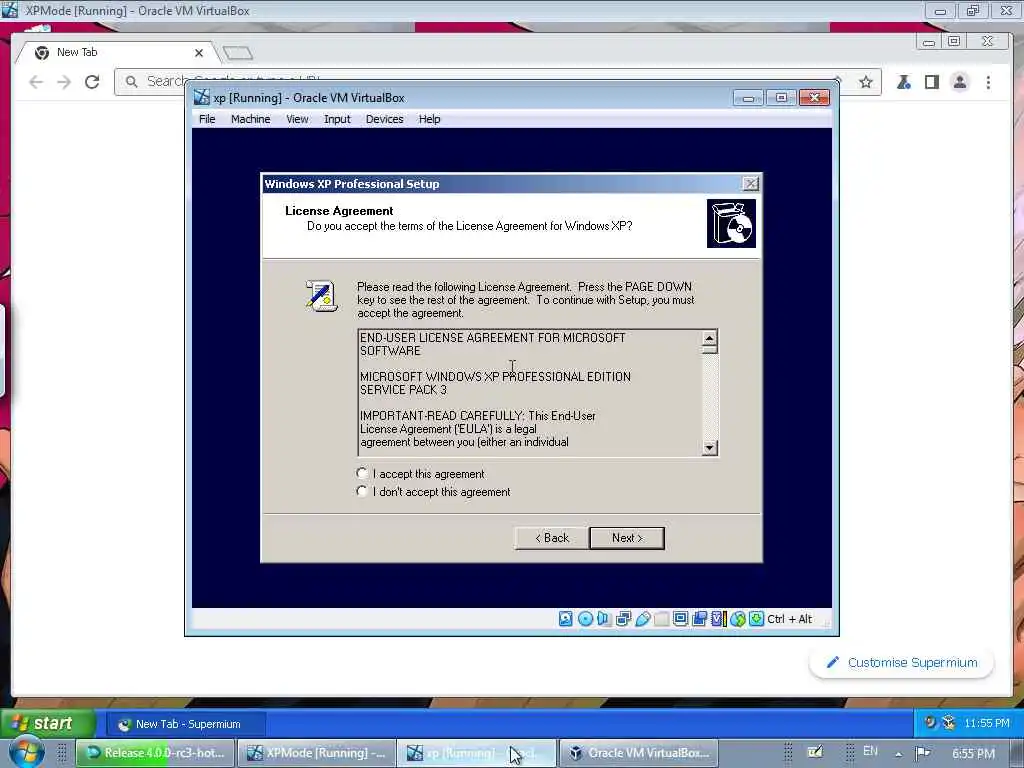Click the Customise Supermium button
The width and height of the screenshot is (1024, 768).
[901, 662]
